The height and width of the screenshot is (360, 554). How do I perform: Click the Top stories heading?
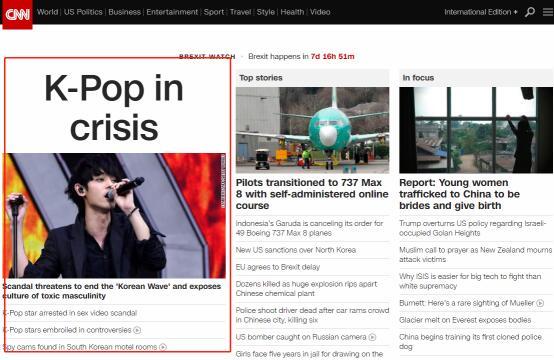pos(261,78)
